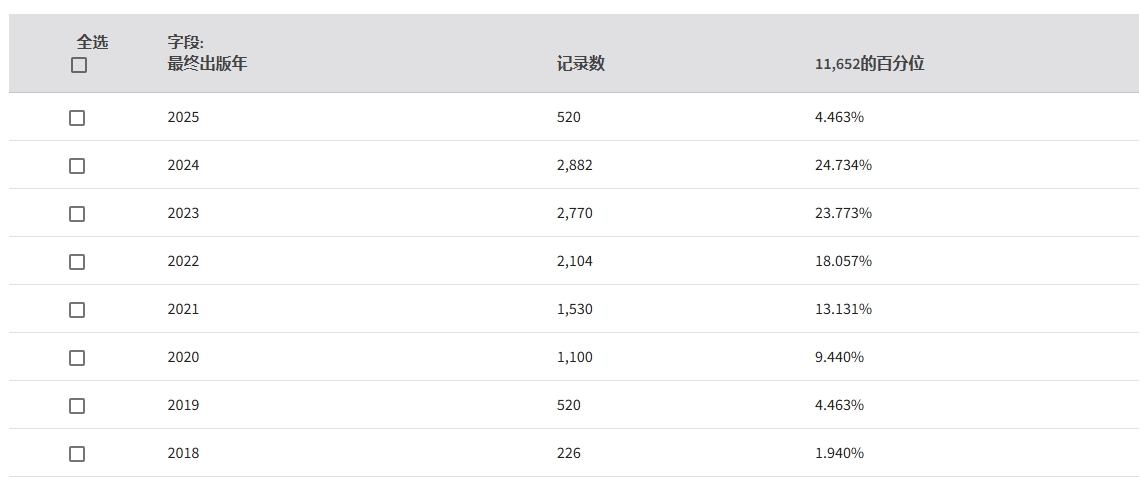Click the record count 2,882
The height and width of the screenshot is (477, 1139).
tap(575, 166)
